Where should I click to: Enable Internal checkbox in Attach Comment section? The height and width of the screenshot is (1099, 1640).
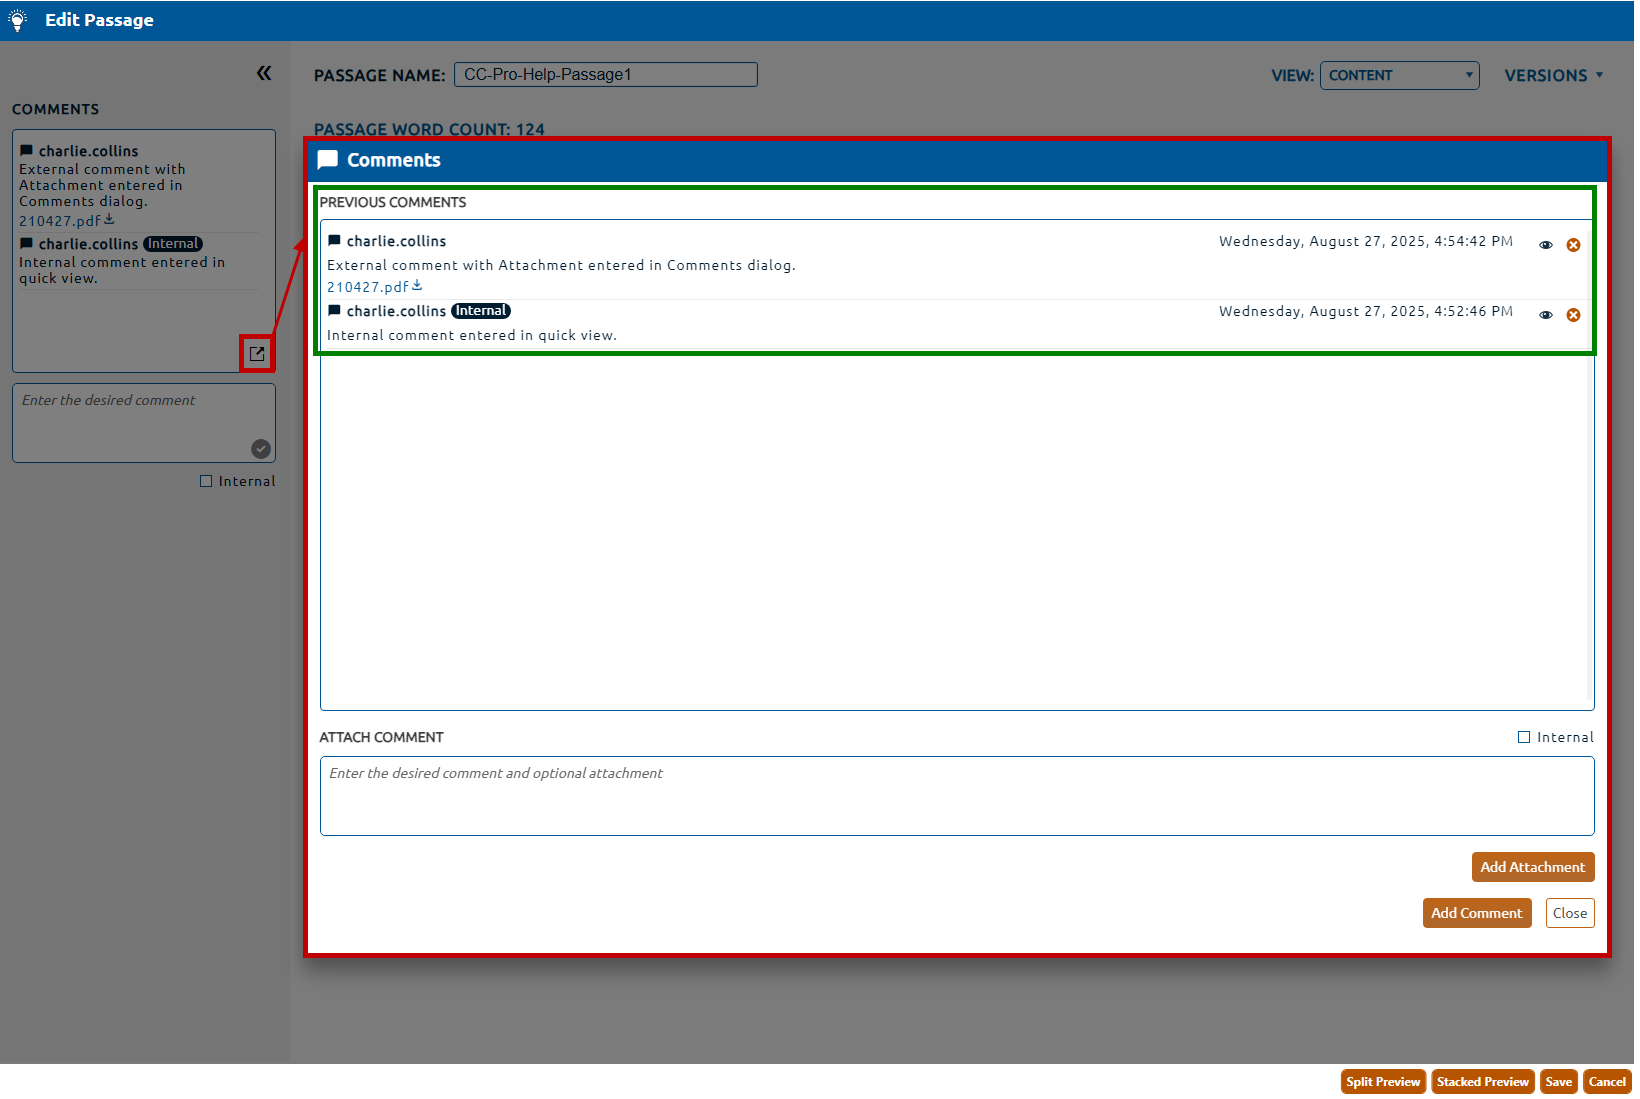click(1524, 737)
